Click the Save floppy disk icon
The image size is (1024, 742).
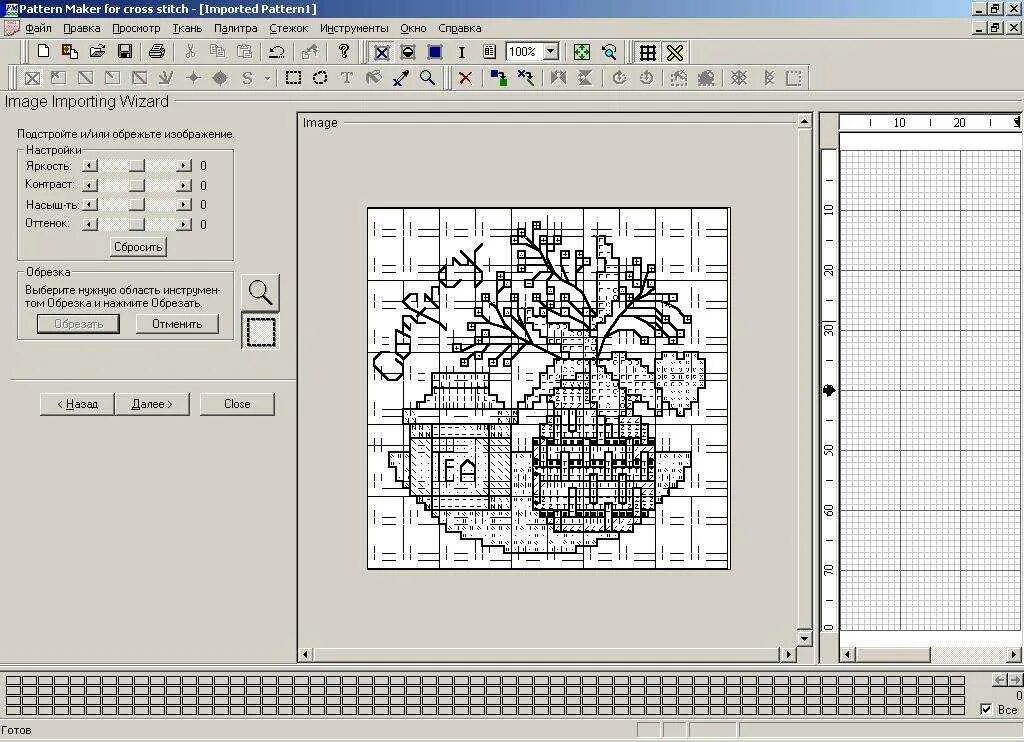pyautogui.click(x=125, y=52)
